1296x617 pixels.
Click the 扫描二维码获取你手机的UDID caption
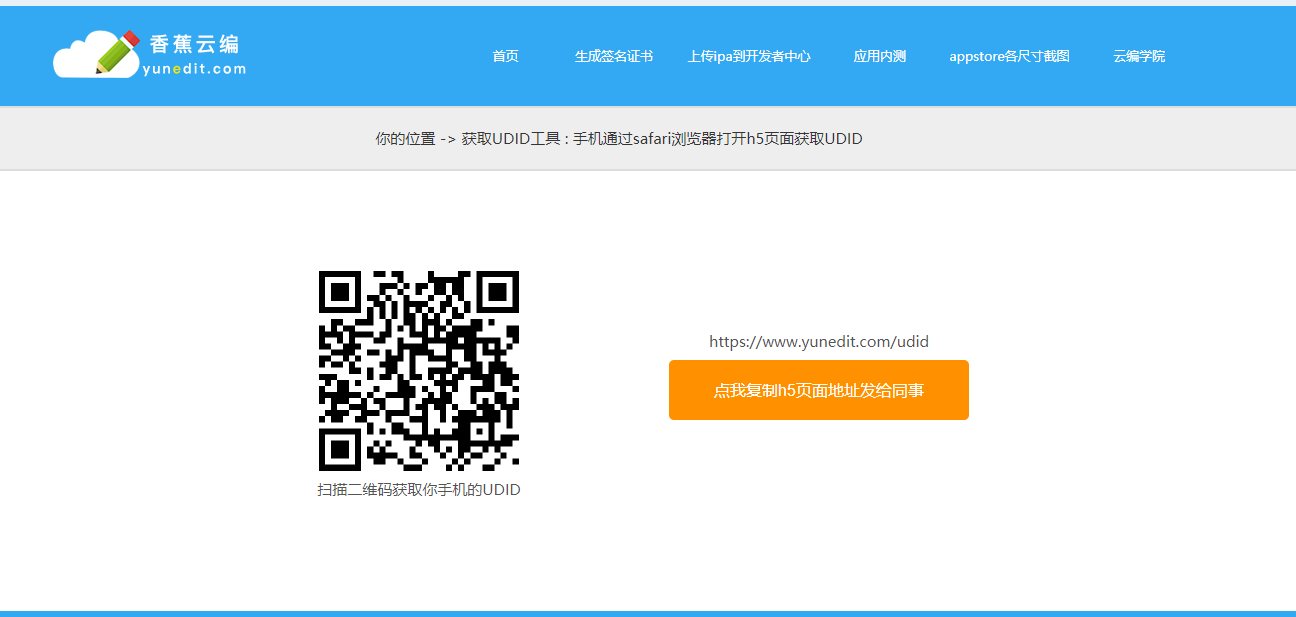click(419, 490)
